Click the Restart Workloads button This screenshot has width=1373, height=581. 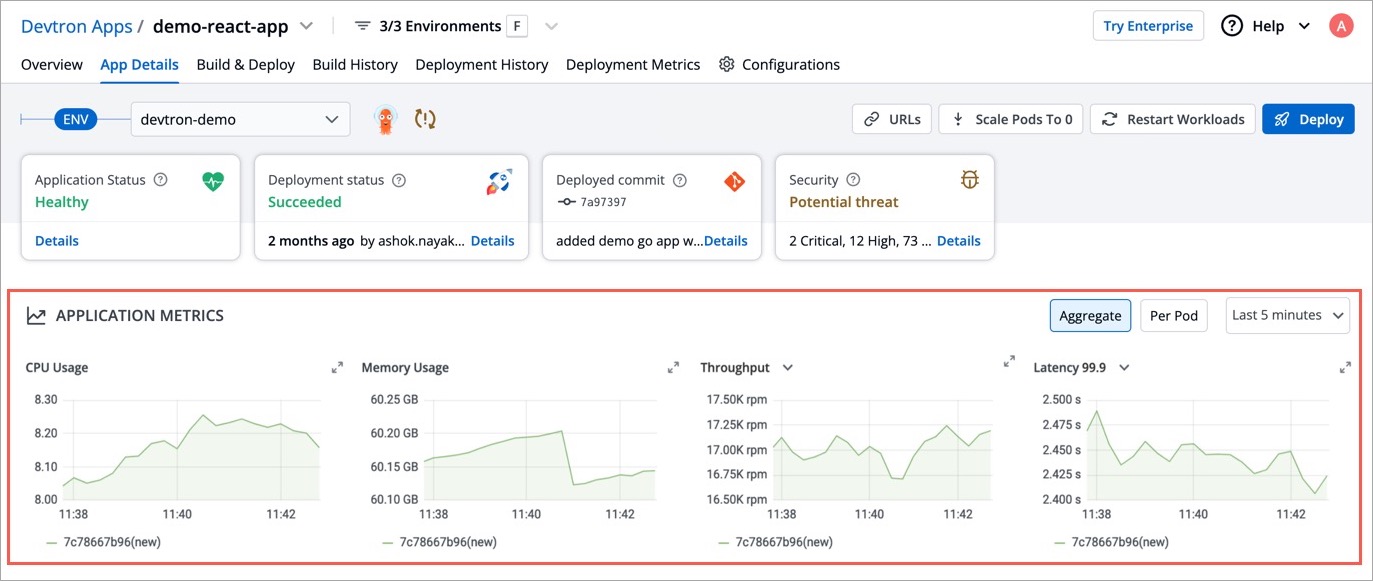[x=1172, y=119]
